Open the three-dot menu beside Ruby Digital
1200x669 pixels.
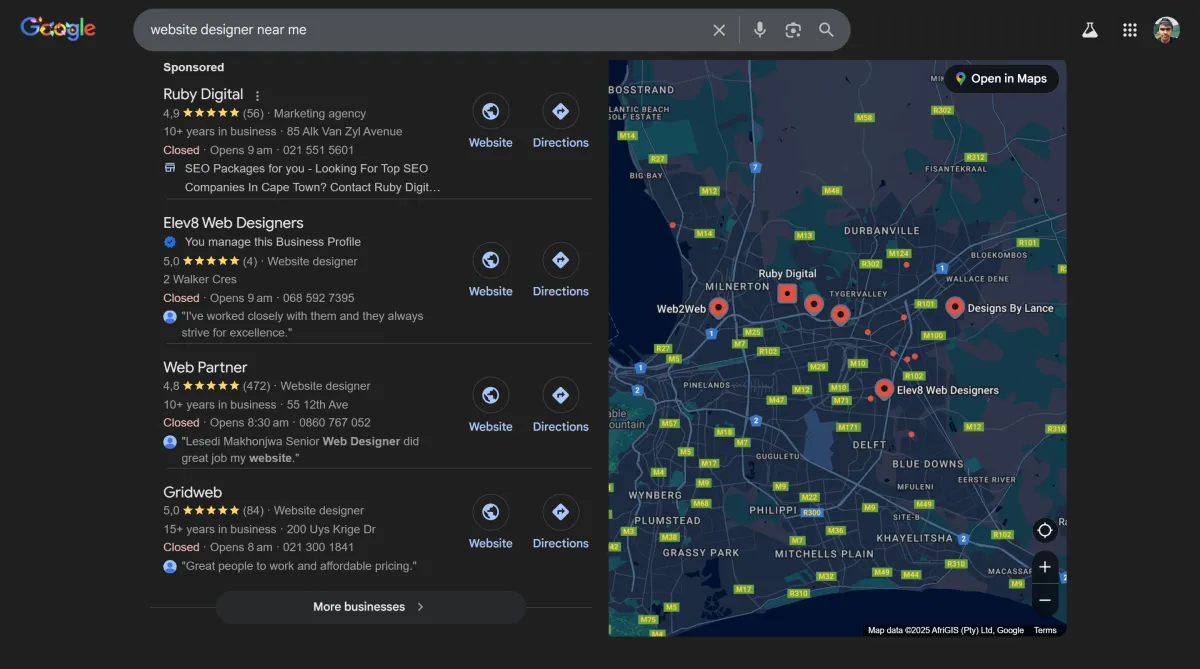click(257, 96)
